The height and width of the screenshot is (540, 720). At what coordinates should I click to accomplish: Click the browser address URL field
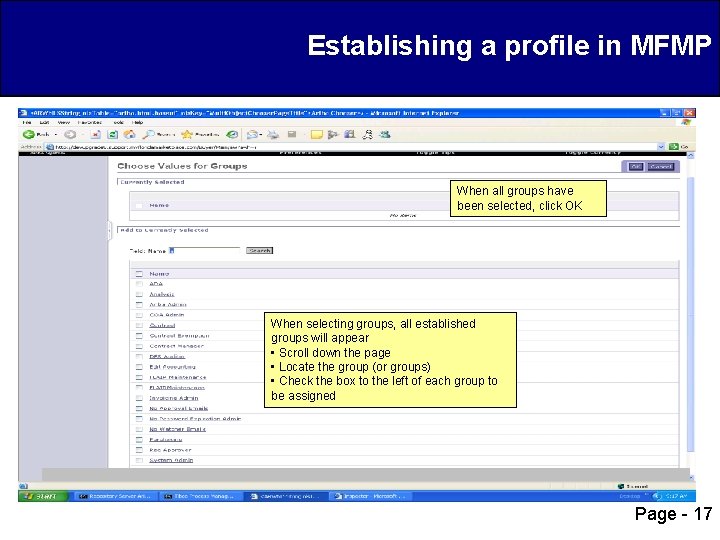(354, 147)
